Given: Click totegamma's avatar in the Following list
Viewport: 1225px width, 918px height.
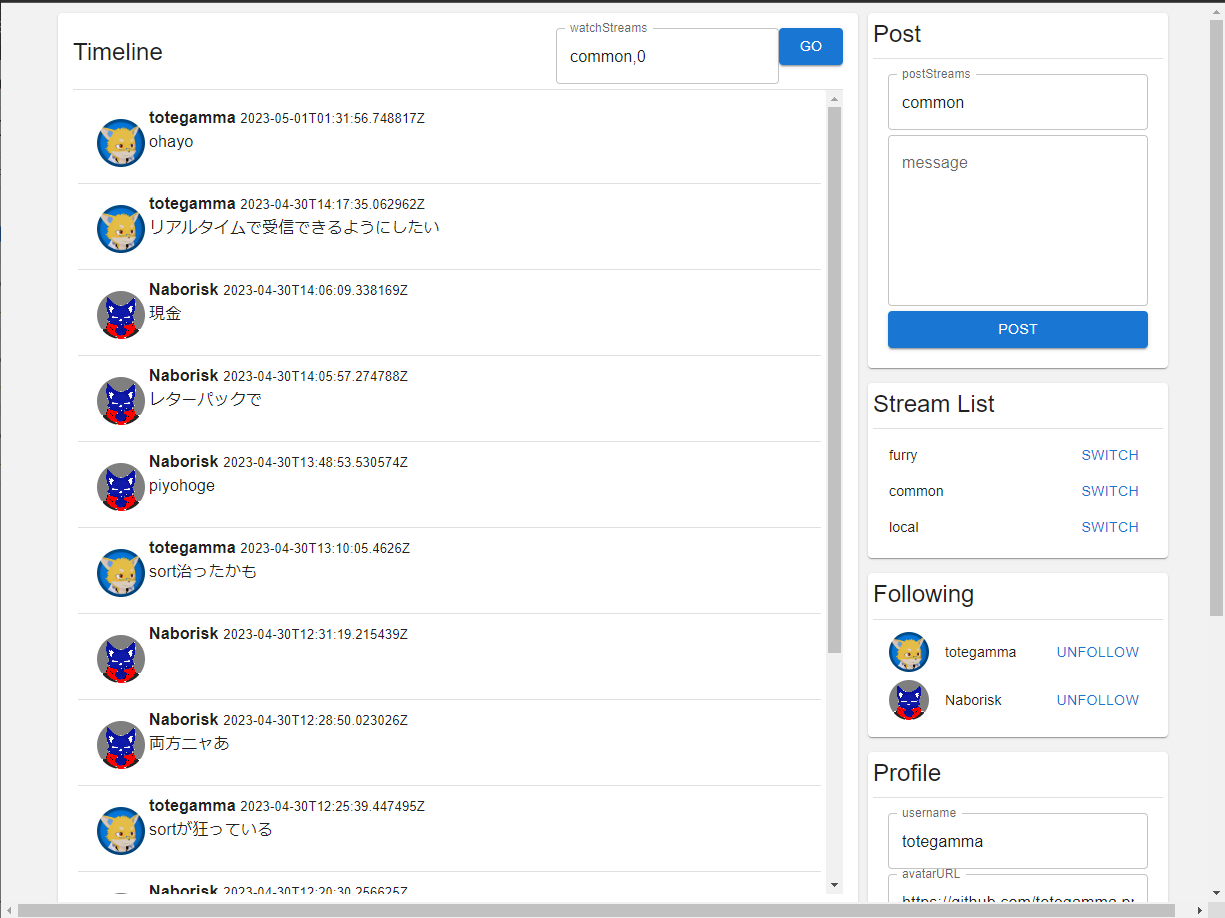Looking at the screenshot, I should 909,652.
